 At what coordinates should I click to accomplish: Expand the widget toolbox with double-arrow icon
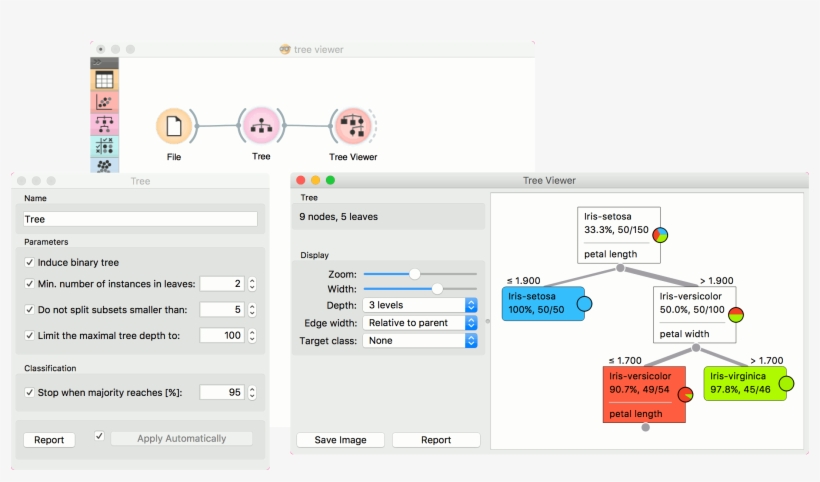point(99,62)
